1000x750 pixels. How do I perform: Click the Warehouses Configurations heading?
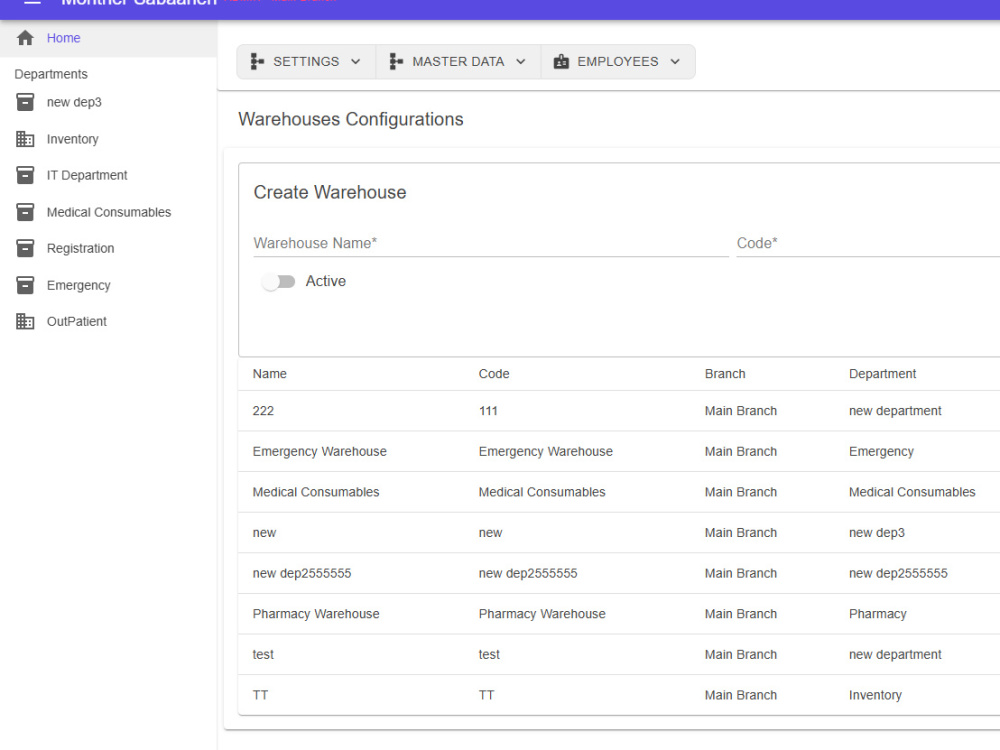point(351,119)
